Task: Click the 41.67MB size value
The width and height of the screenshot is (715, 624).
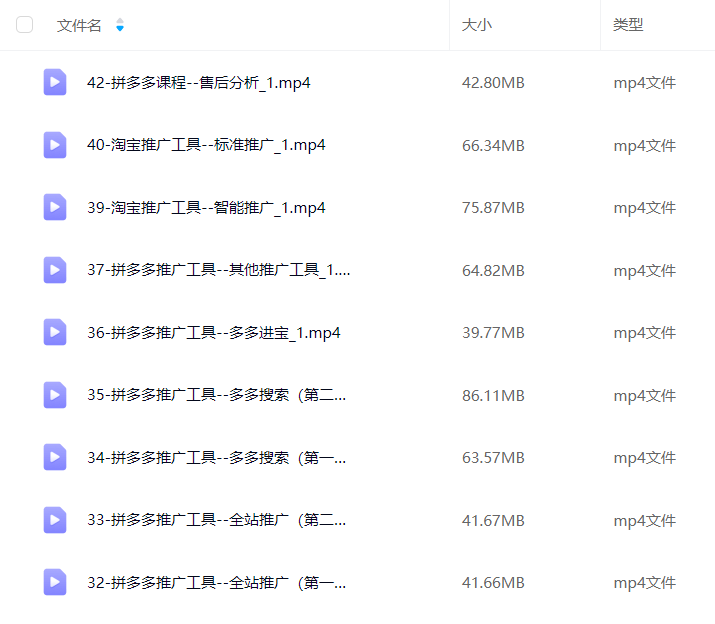Action: tap(493, 521)
